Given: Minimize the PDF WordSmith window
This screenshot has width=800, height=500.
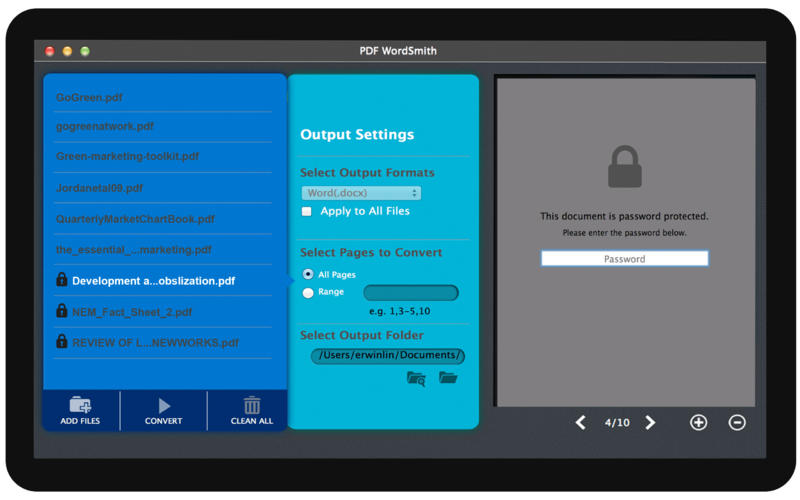Looking at the screenshot, I should 67,51.
